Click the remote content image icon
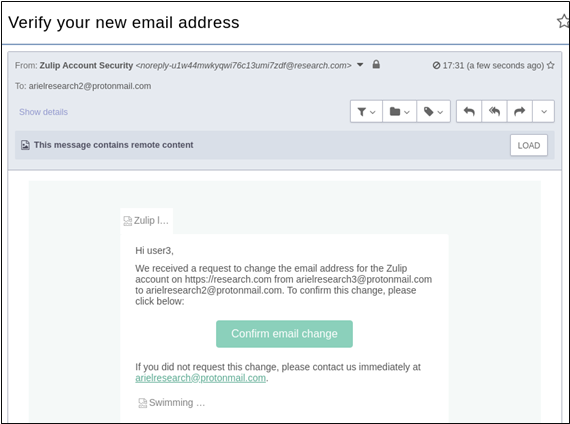Image resolution: width=570 pixels, height=424 pixels. [x=25, y=145]
